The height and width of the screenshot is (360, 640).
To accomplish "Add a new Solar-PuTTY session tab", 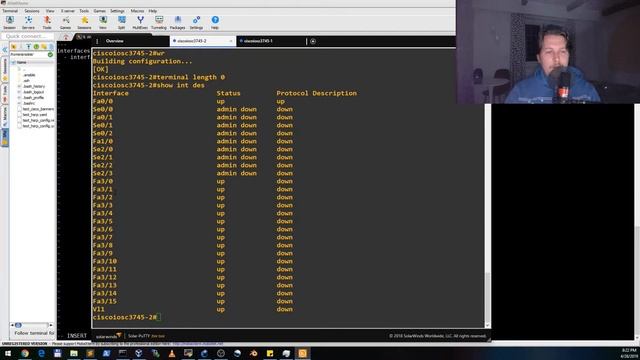I will pos(313,41).
